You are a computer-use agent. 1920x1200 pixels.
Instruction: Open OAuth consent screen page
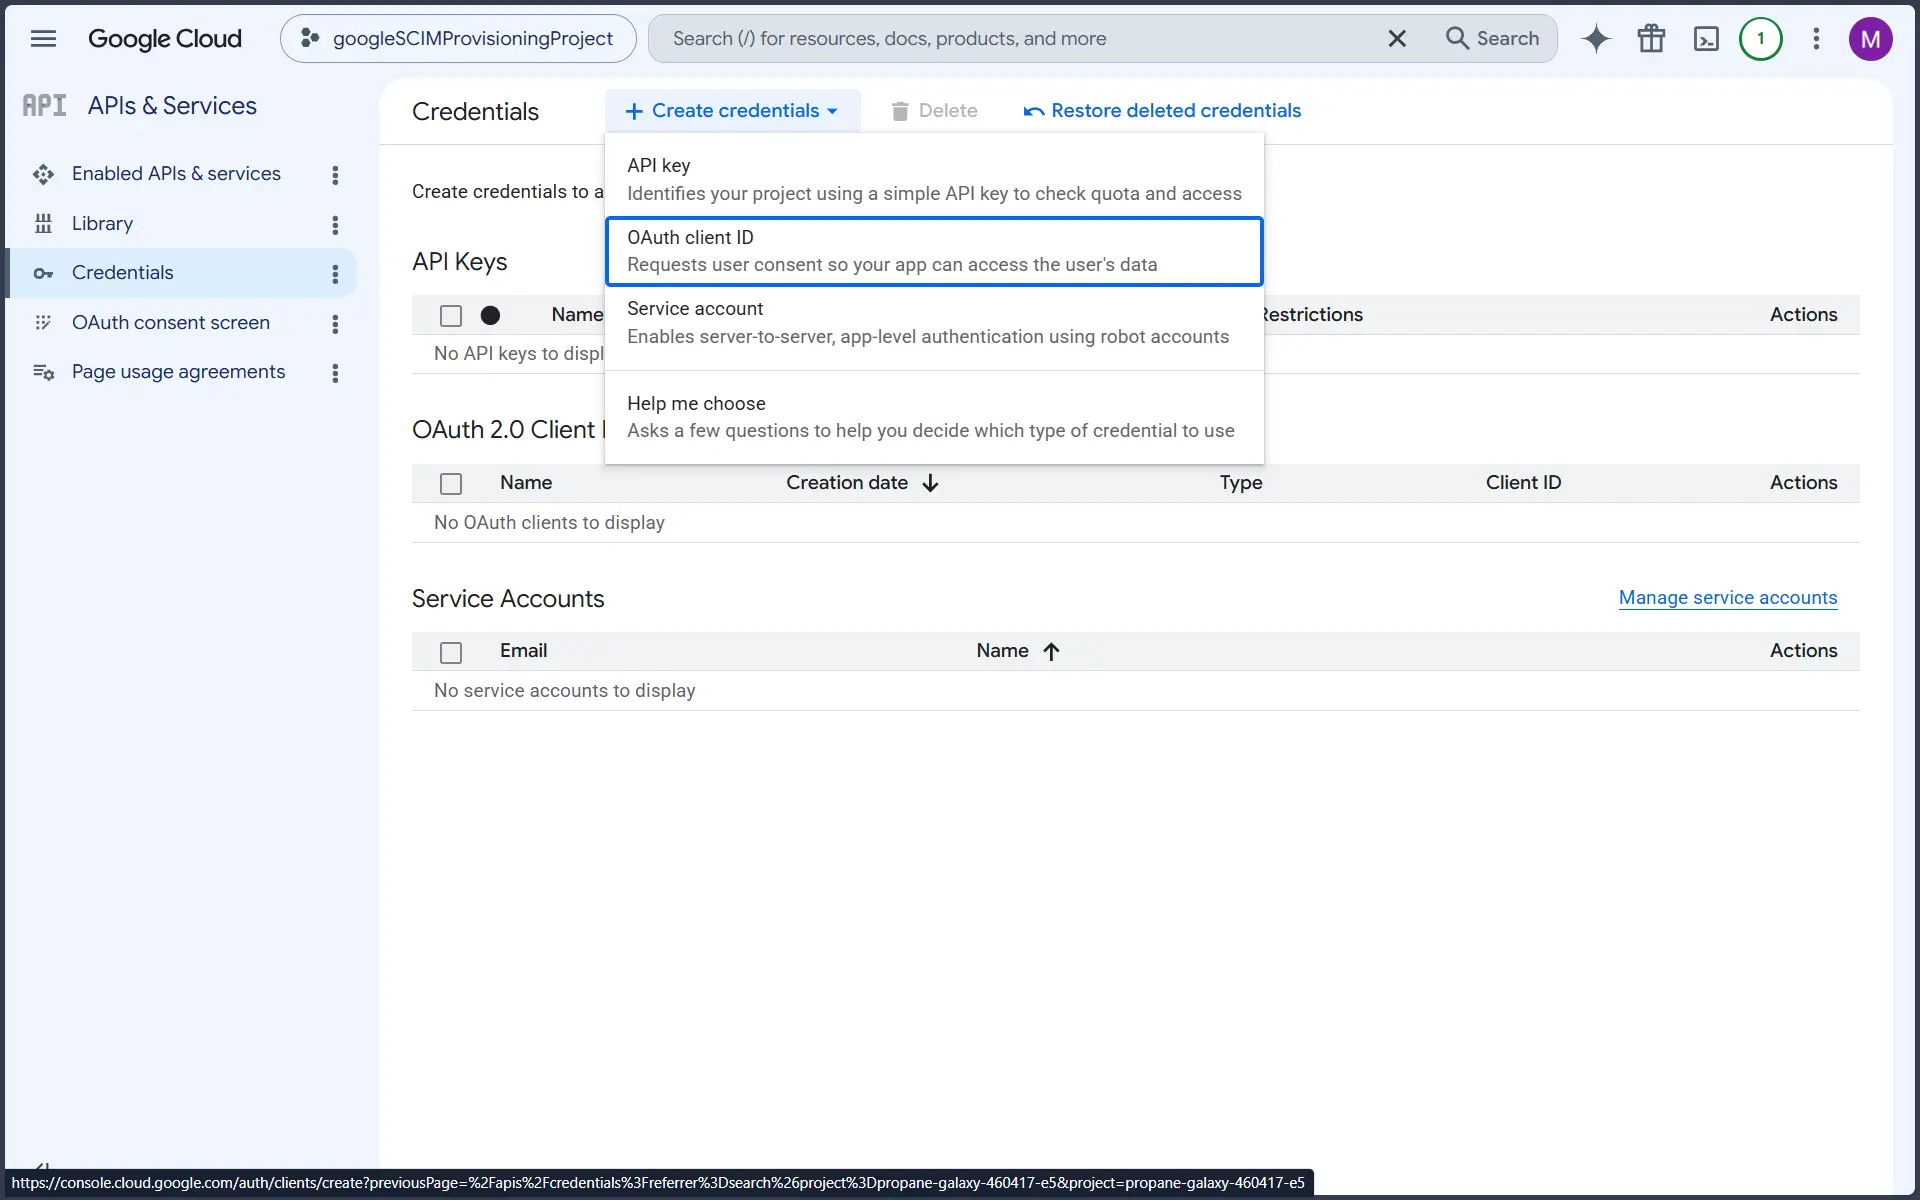pos(171,323)
